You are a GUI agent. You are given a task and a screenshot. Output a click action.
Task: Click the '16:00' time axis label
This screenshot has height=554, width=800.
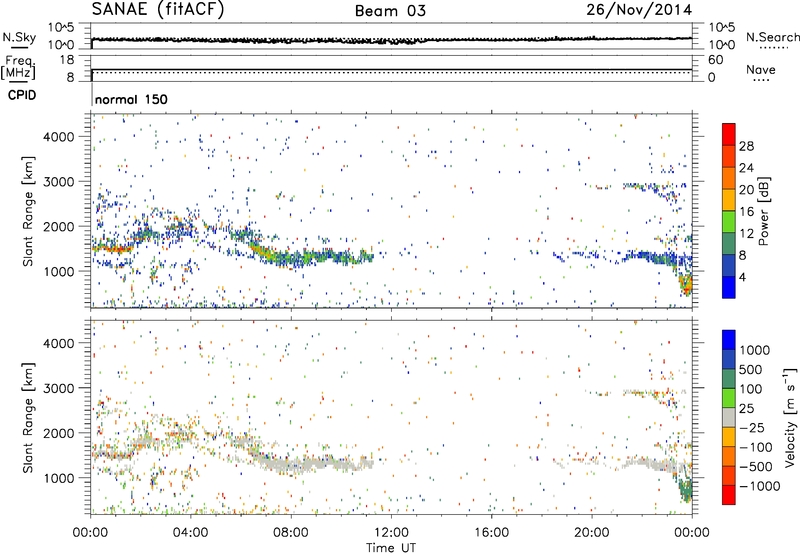click(491, 533)
